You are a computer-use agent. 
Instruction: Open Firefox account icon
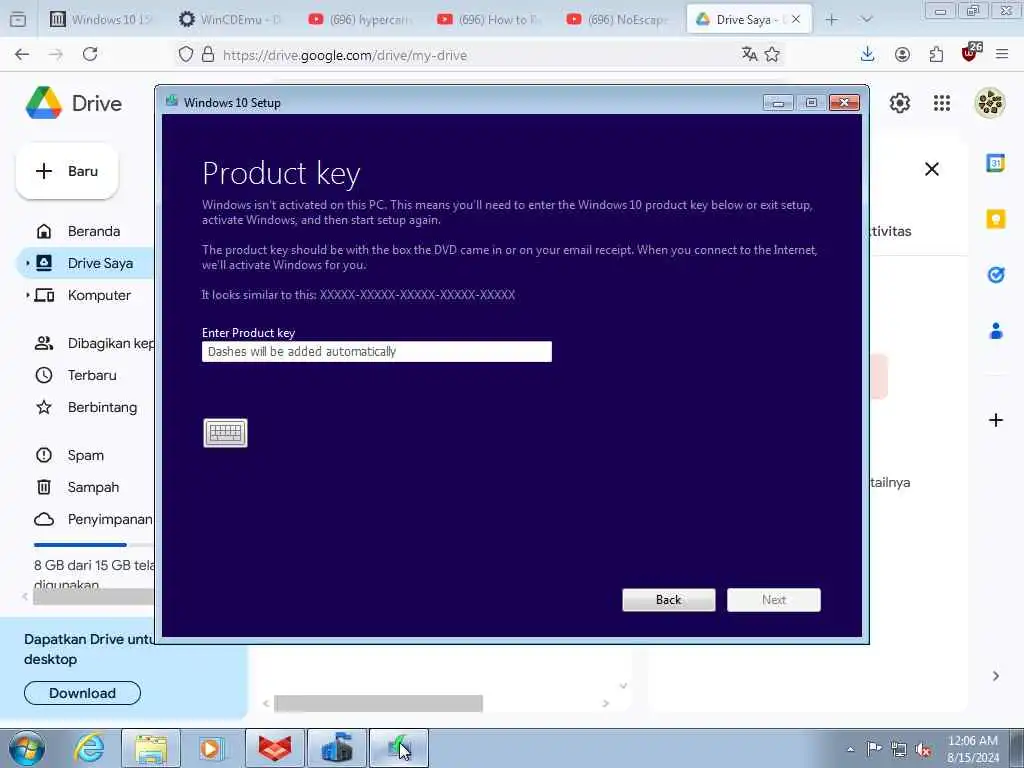(902, 54)
